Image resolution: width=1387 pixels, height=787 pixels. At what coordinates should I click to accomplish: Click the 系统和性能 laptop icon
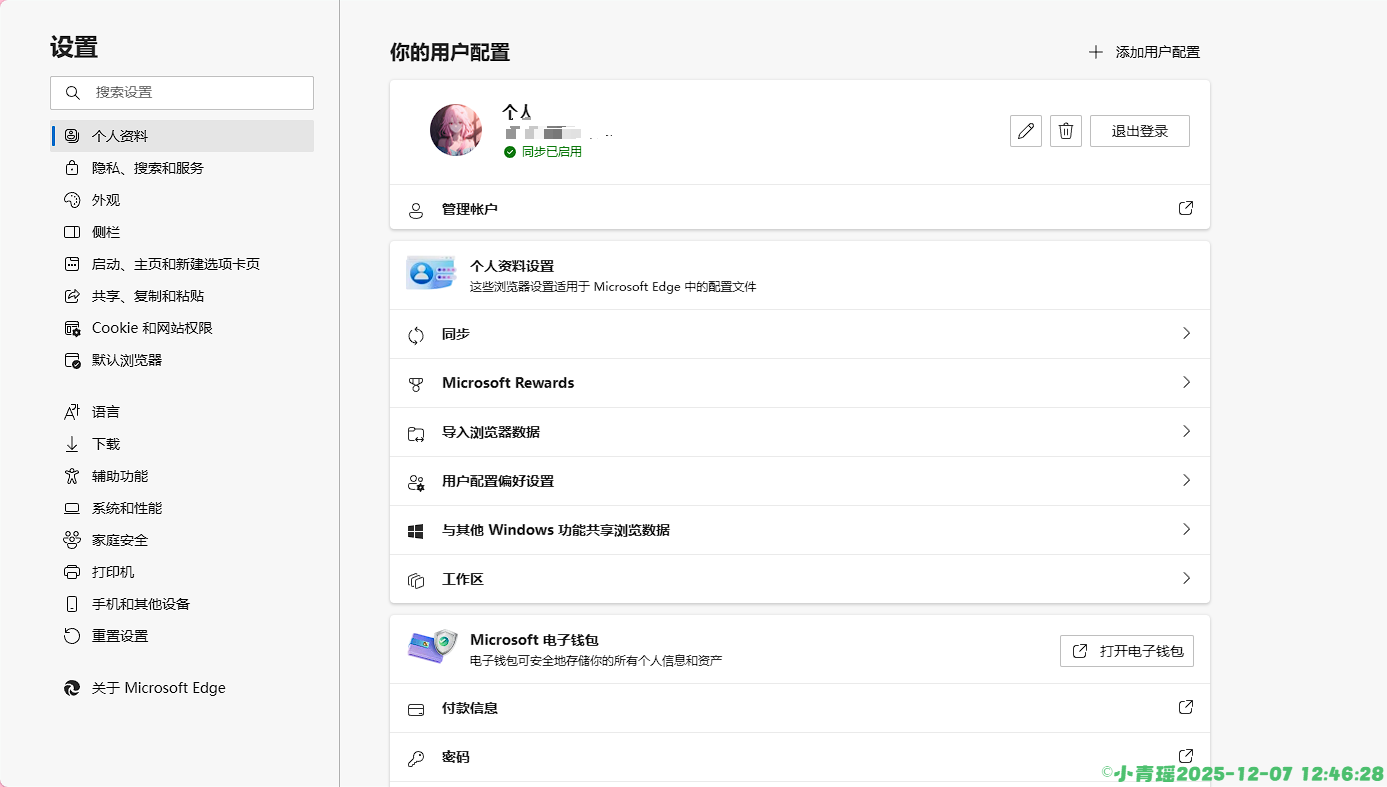click(72, 508)
